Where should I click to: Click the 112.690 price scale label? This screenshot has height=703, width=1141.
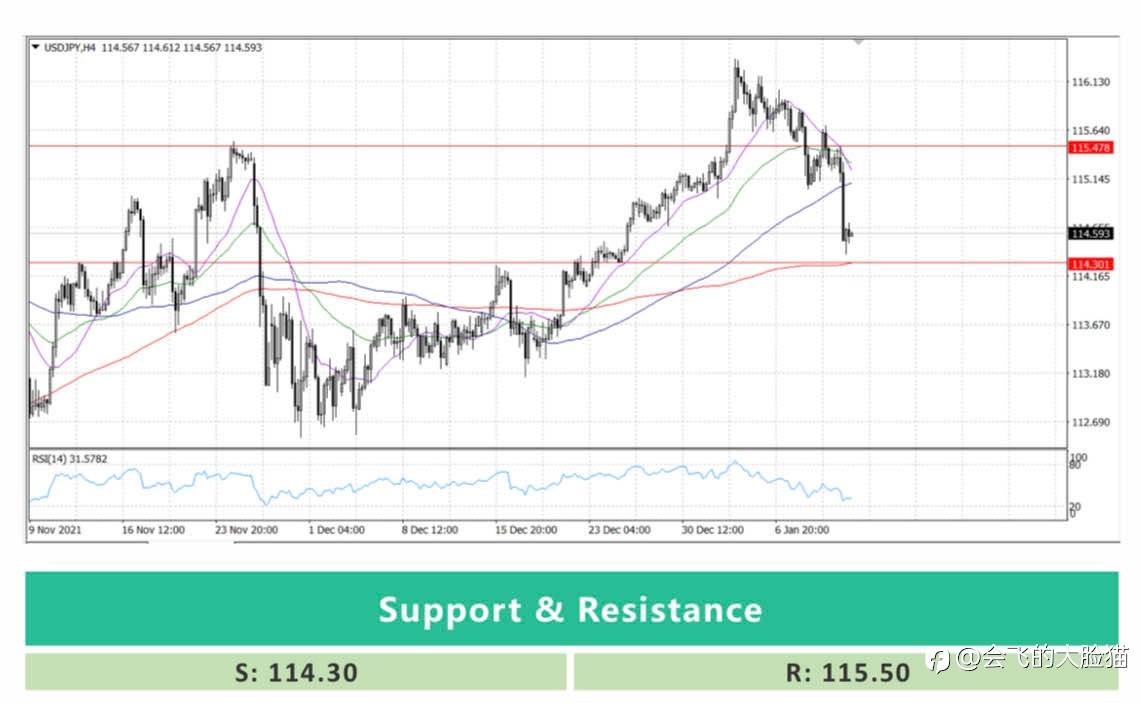click(1090, 422)
